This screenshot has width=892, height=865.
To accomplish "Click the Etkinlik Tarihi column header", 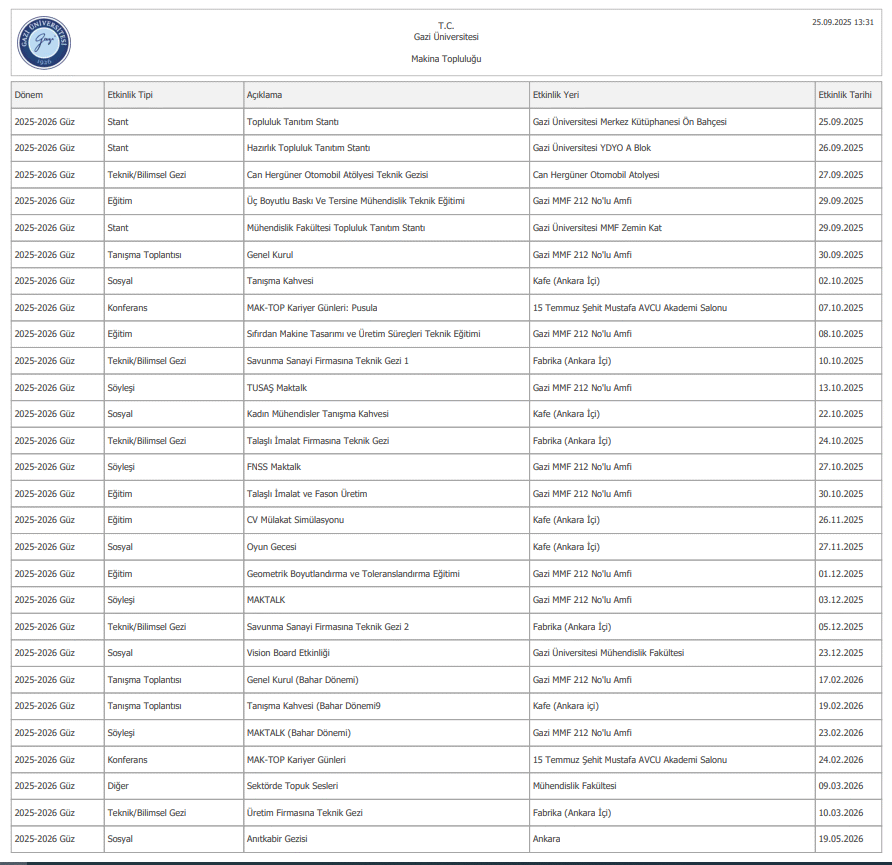I will (845, 95).
